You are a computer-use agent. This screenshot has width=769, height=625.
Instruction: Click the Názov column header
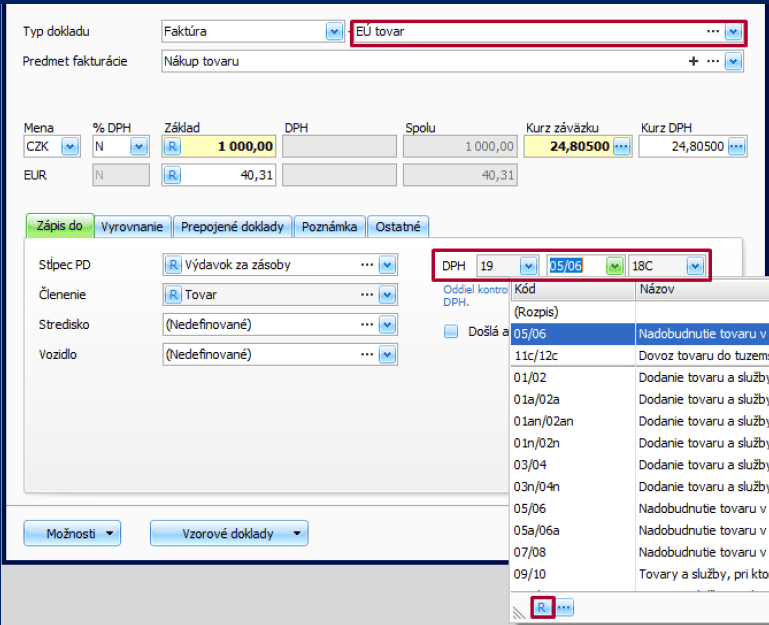(x=702, y=289)
